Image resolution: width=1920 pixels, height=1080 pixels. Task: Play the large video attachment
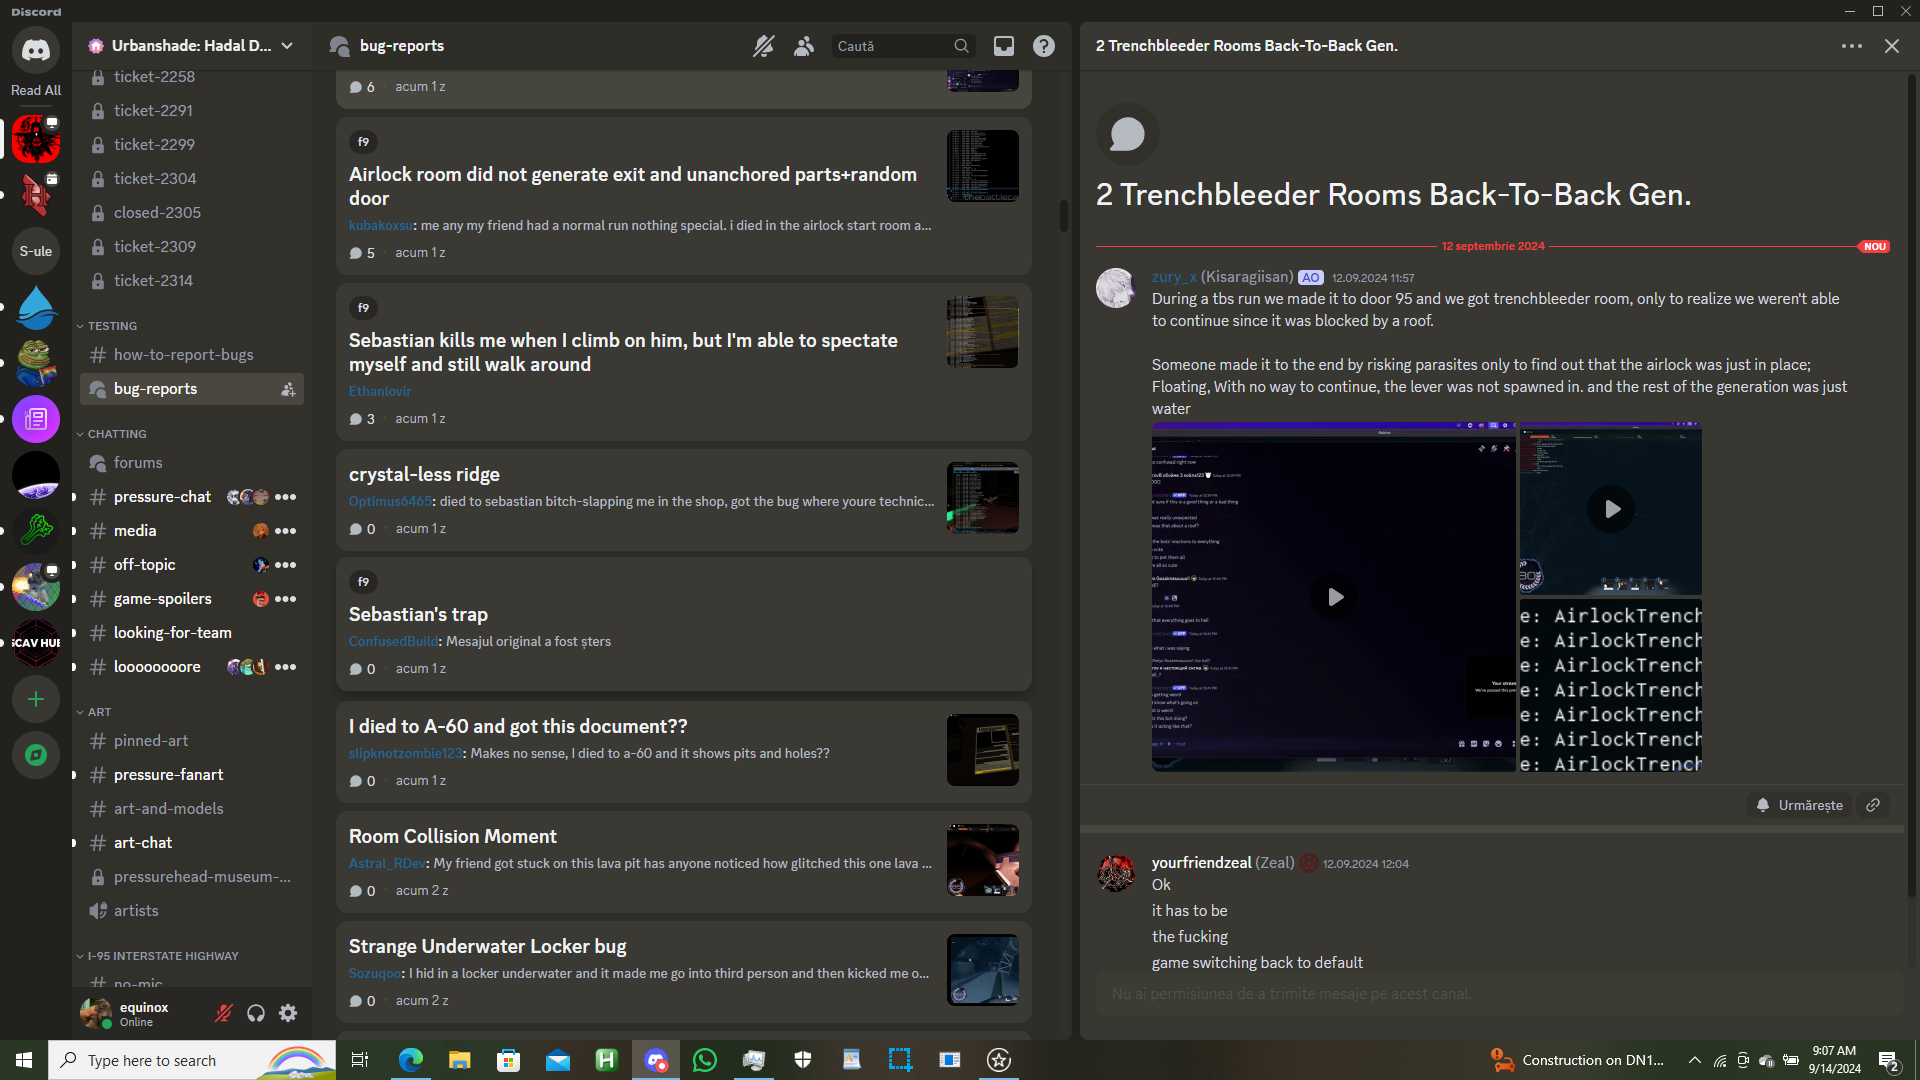pyautogui.click(x=1334, y=597)
